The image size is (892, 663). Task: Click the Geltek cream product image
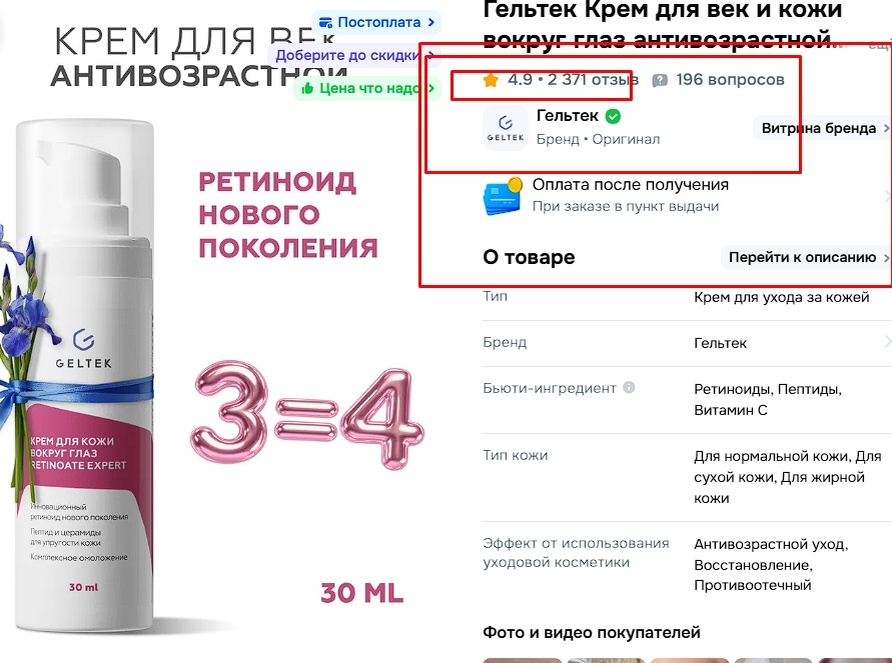[x=82, y=376]
